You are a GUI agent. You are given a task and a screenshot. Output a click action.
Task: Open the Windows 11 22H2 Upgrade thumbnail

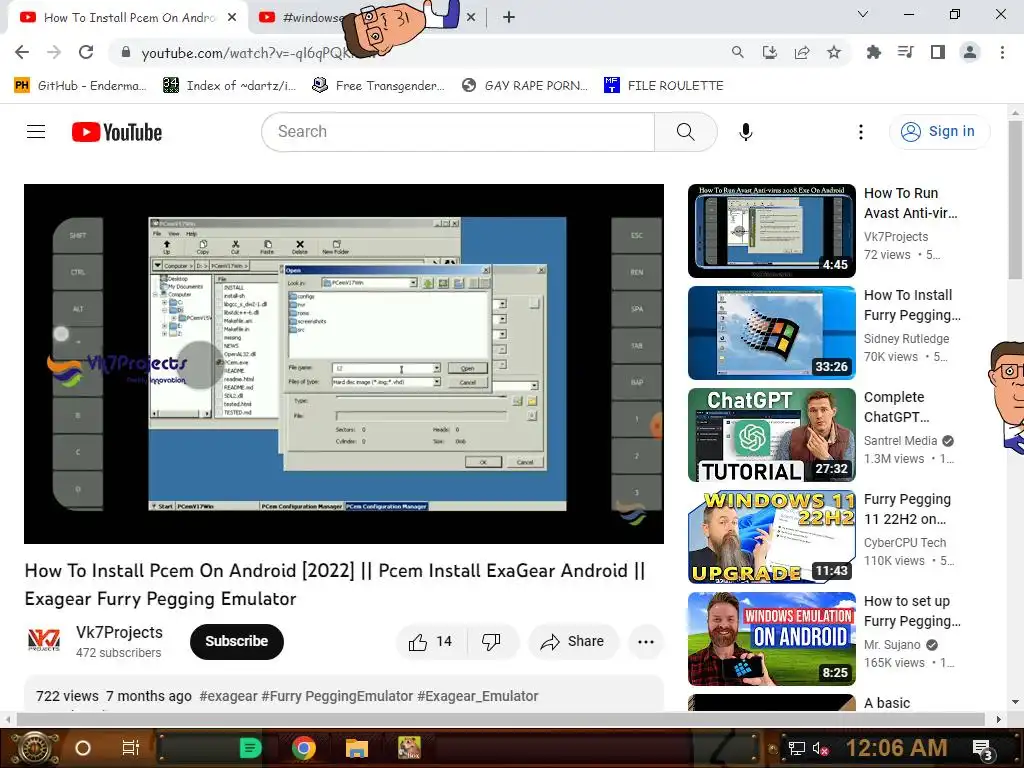(771, 537)
